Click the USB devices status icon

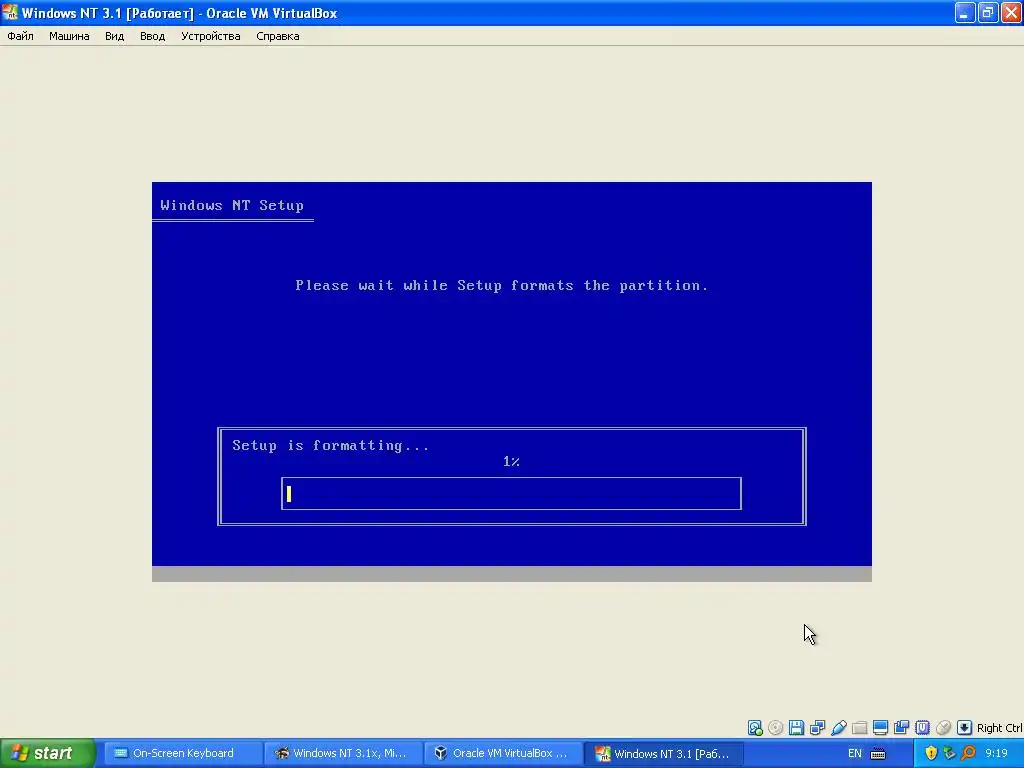tap(839, 728)
